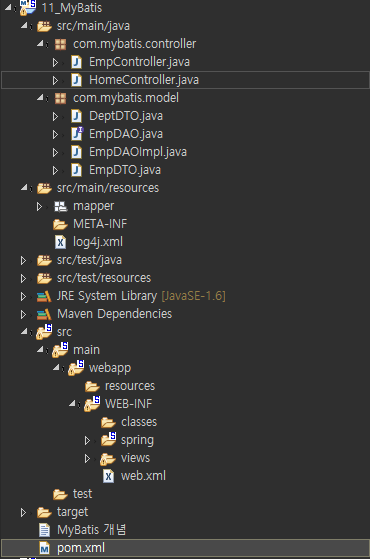This screenshot has width=370, height=559.
Task: Expand the src/test/java folder
Action: pyautogui.click(x=23, y=260)
